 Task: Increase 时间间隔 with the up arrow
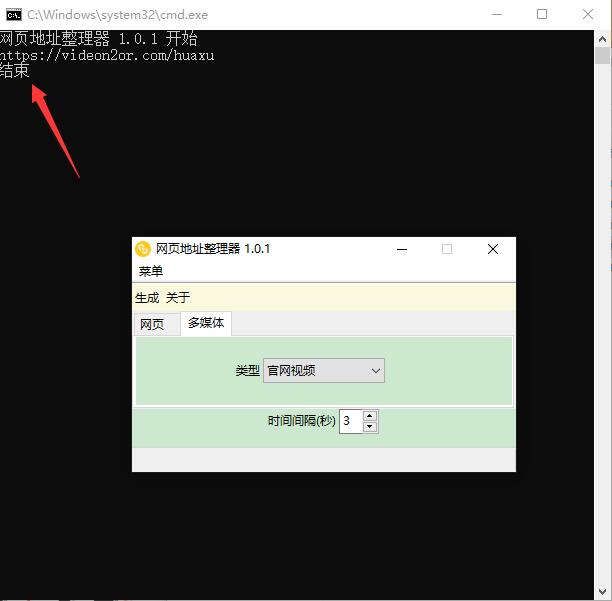[370, 416]
